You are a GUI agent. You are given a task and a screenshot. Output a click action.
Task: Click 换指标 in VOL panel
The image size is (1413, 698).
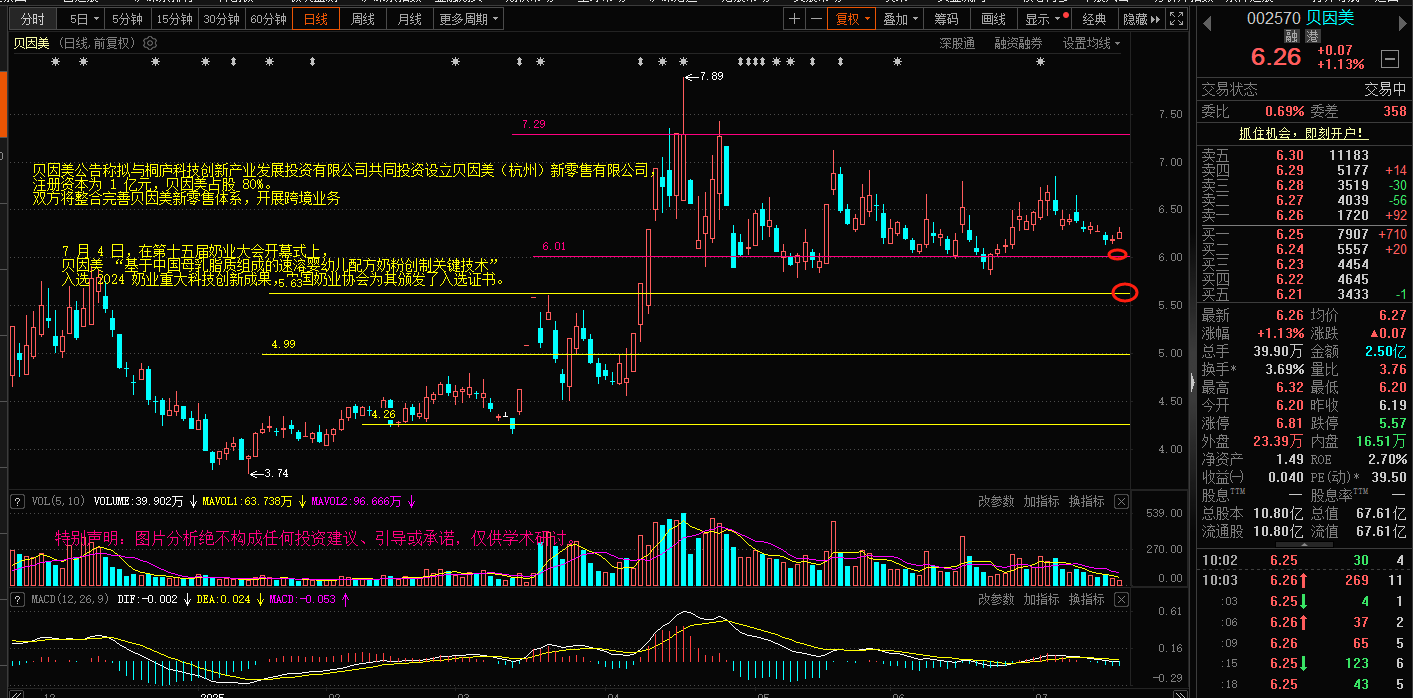pyautogui.click(x=1086, y=501)
